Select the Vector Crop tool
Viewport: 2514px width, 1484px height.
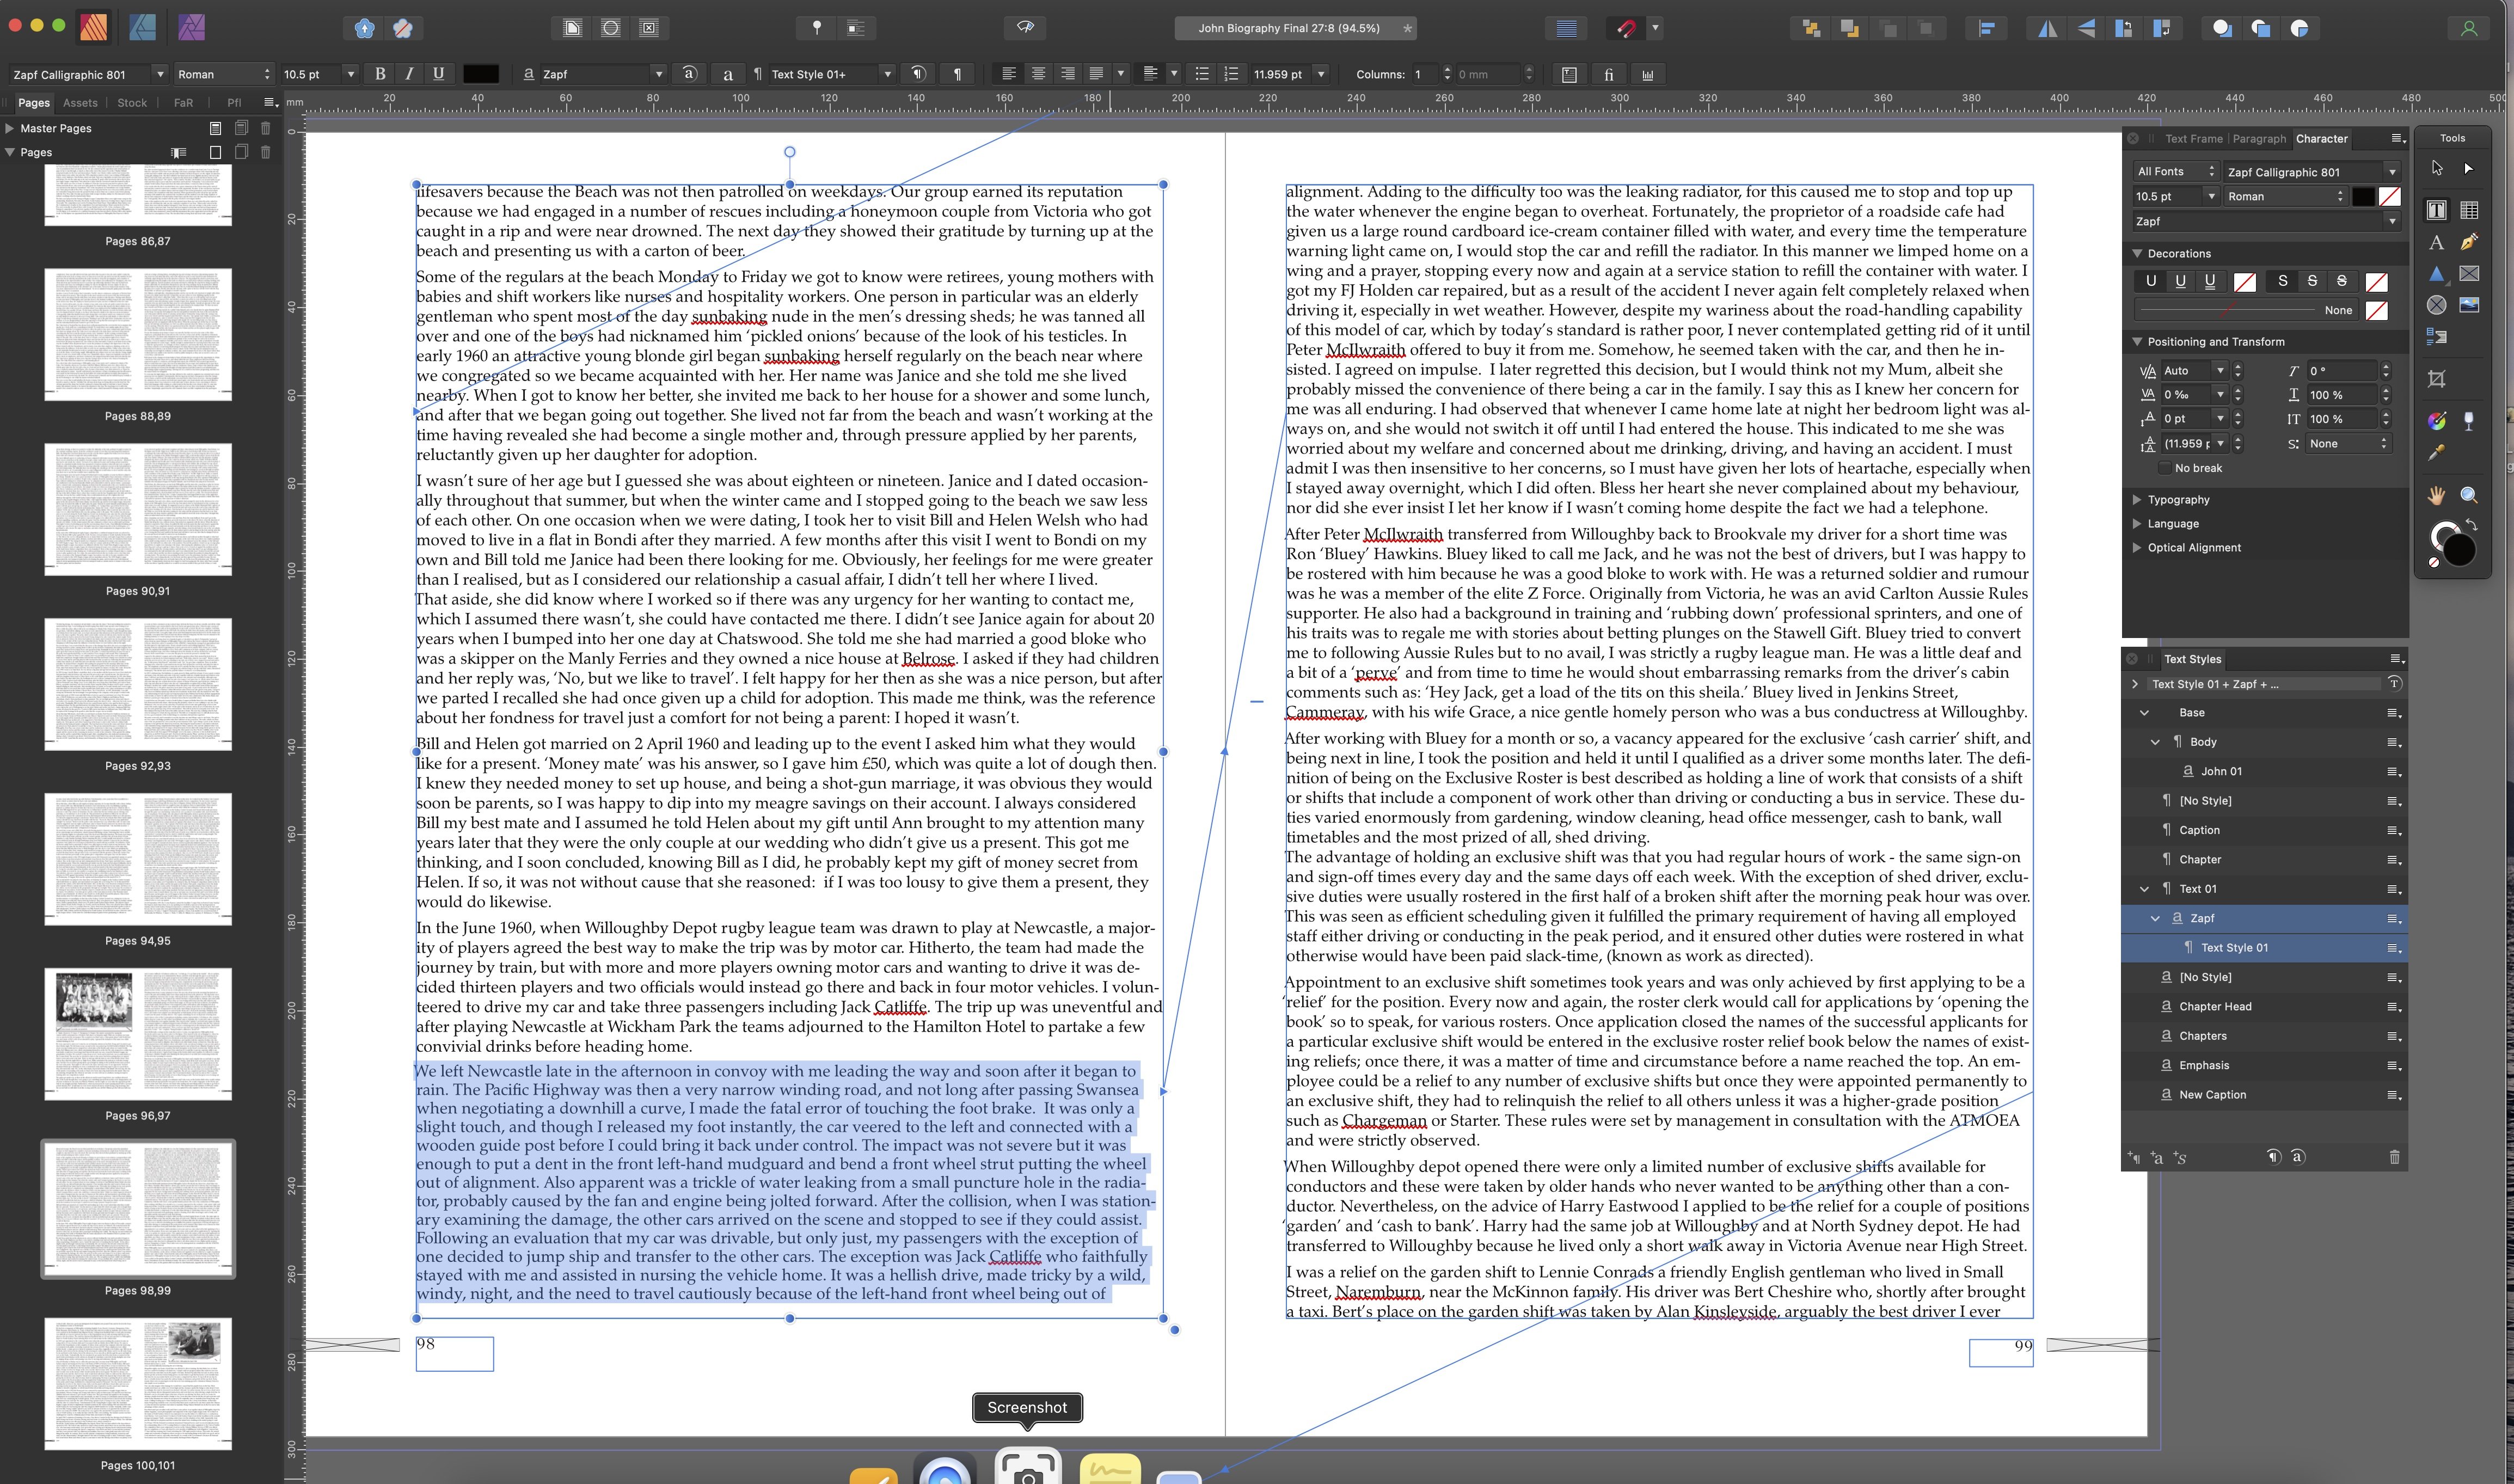click(2436, 379)
